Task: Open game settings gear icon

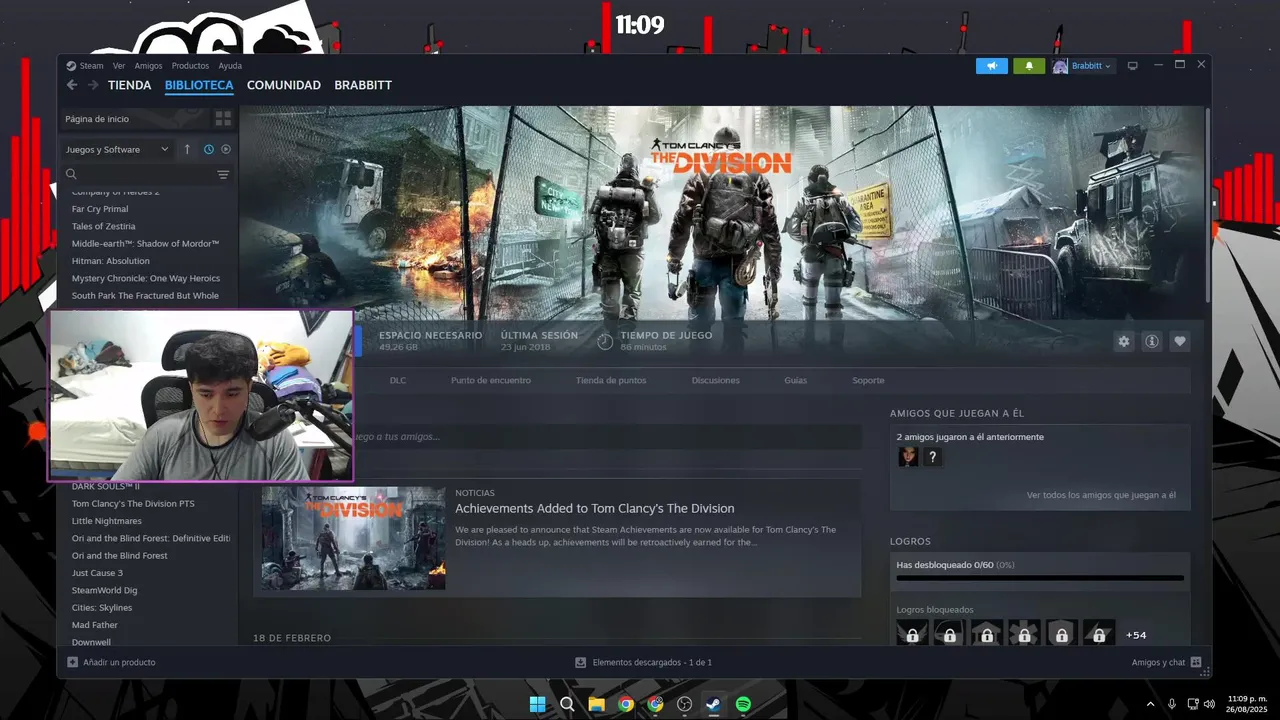Action: click(x=1124, y=341)
